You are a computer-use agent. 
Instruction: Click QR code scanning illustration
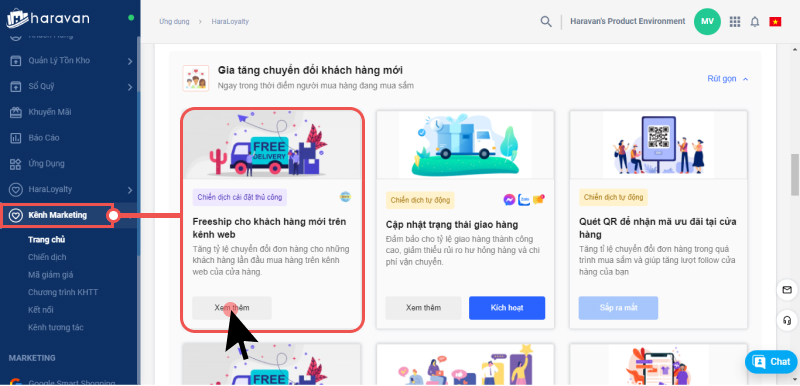coord(658,145)
